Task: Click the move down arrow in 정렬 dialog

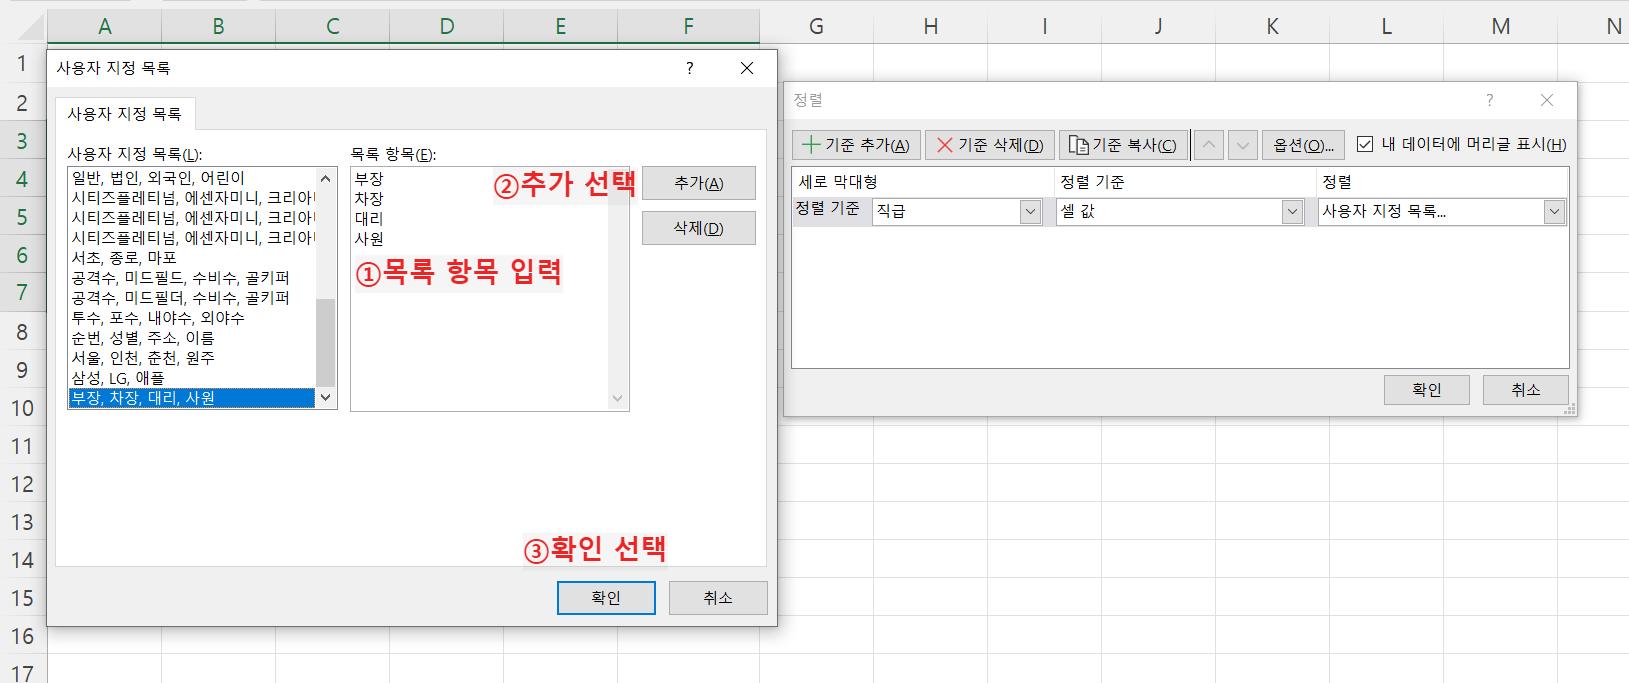Action: (x=1243, y=145)
